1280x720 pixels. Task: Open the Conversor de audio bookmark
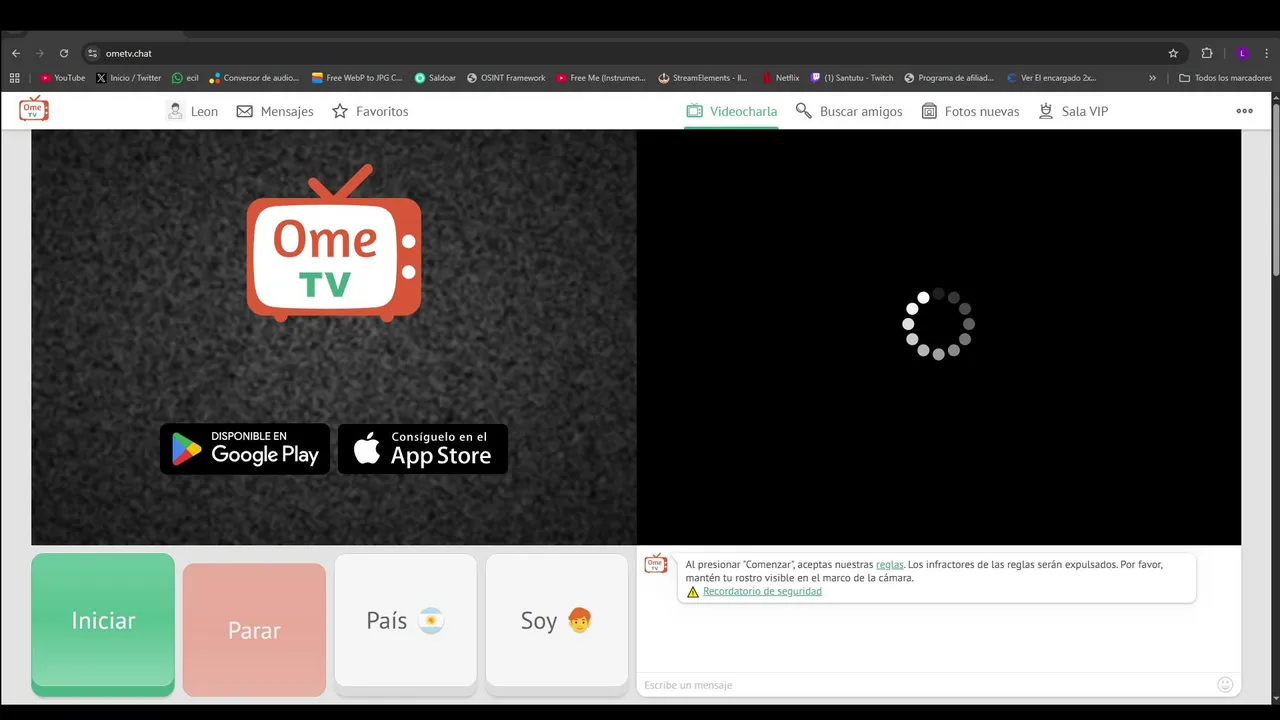pyautogui.click(x=254, y=77)
